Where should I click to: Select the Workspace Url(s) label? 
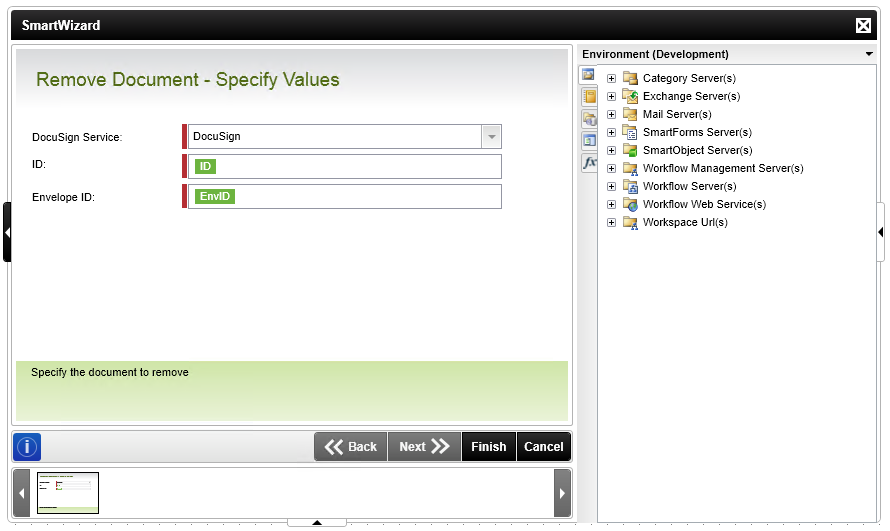point(685,222)
